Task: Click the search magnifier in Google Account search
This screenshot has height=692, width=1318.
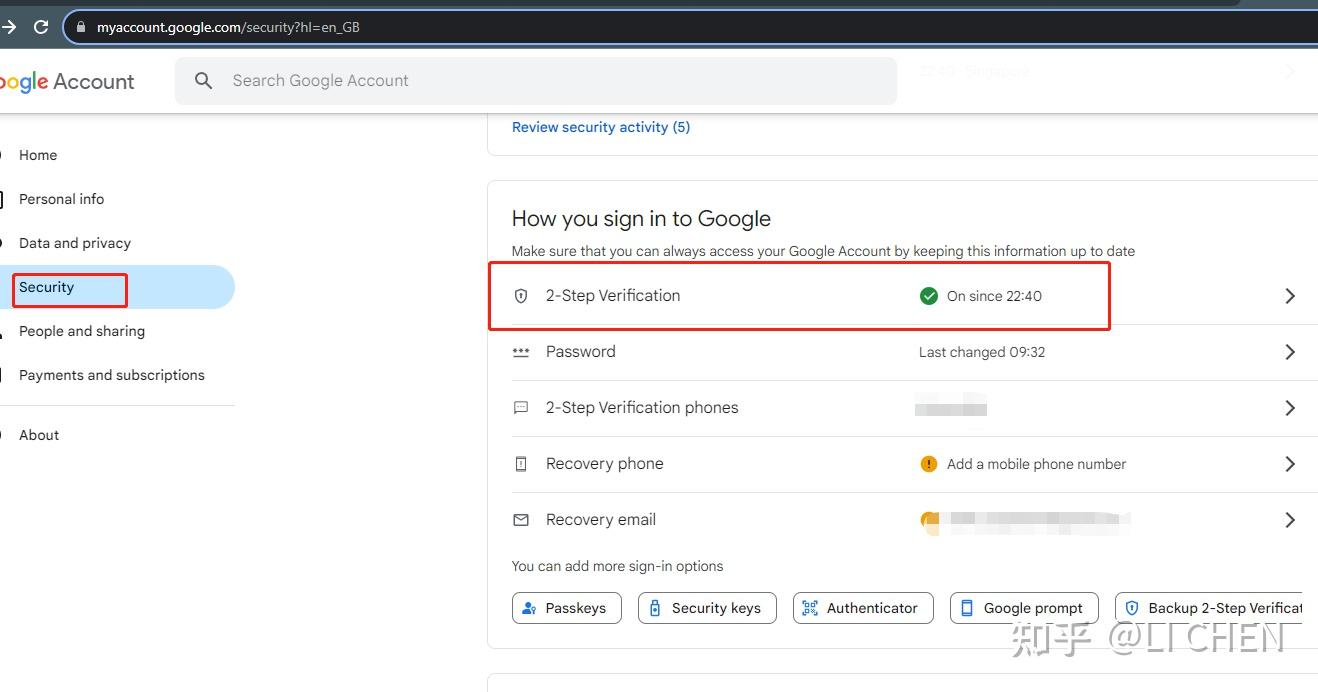Action: (x=203, y=80)
